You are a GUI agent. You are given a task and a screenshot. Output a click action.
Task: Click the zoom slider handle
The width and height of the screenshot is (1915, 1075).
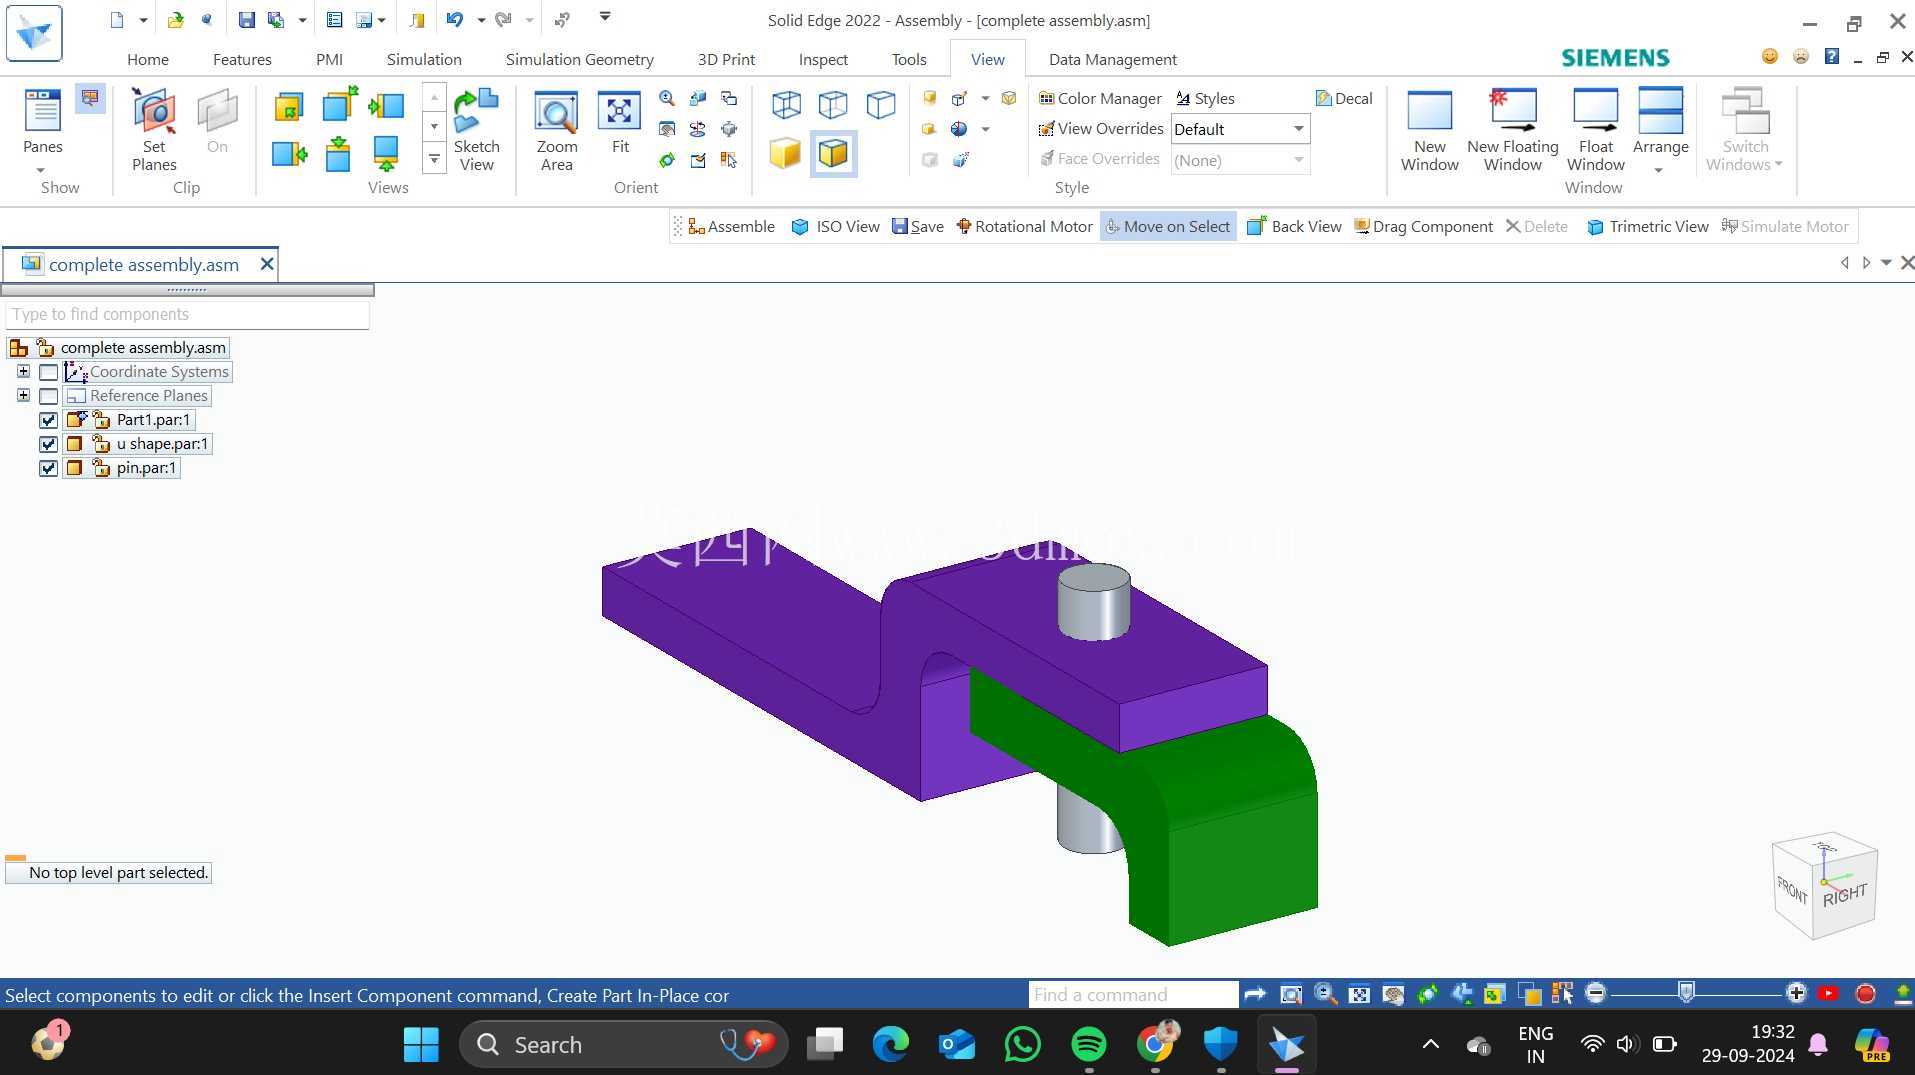[1686, 993]
